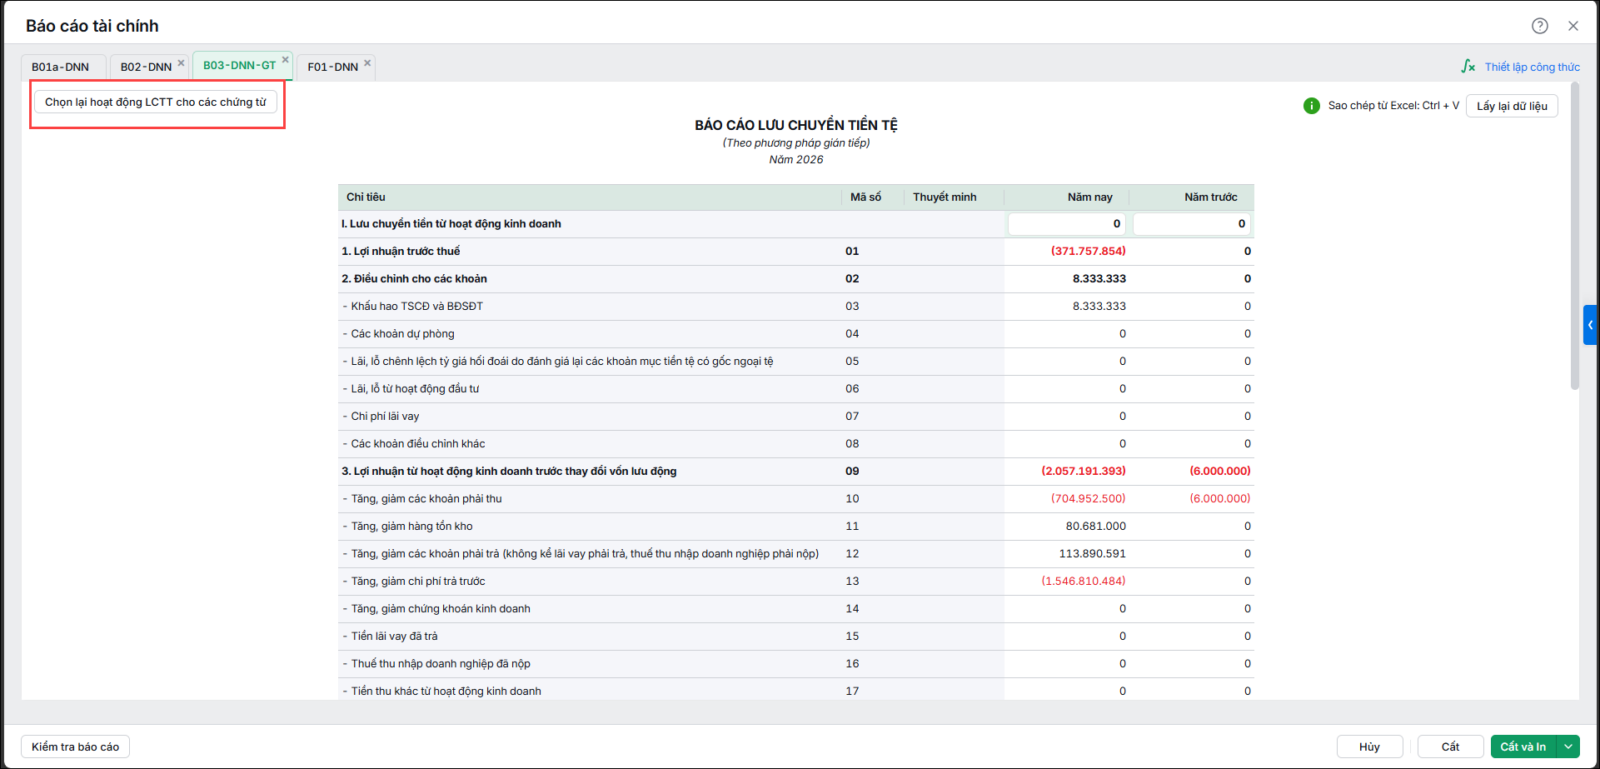Open the Cất và In dropdown arrow
Viewport: 1600px width, 769px height.
[1568, 747]
